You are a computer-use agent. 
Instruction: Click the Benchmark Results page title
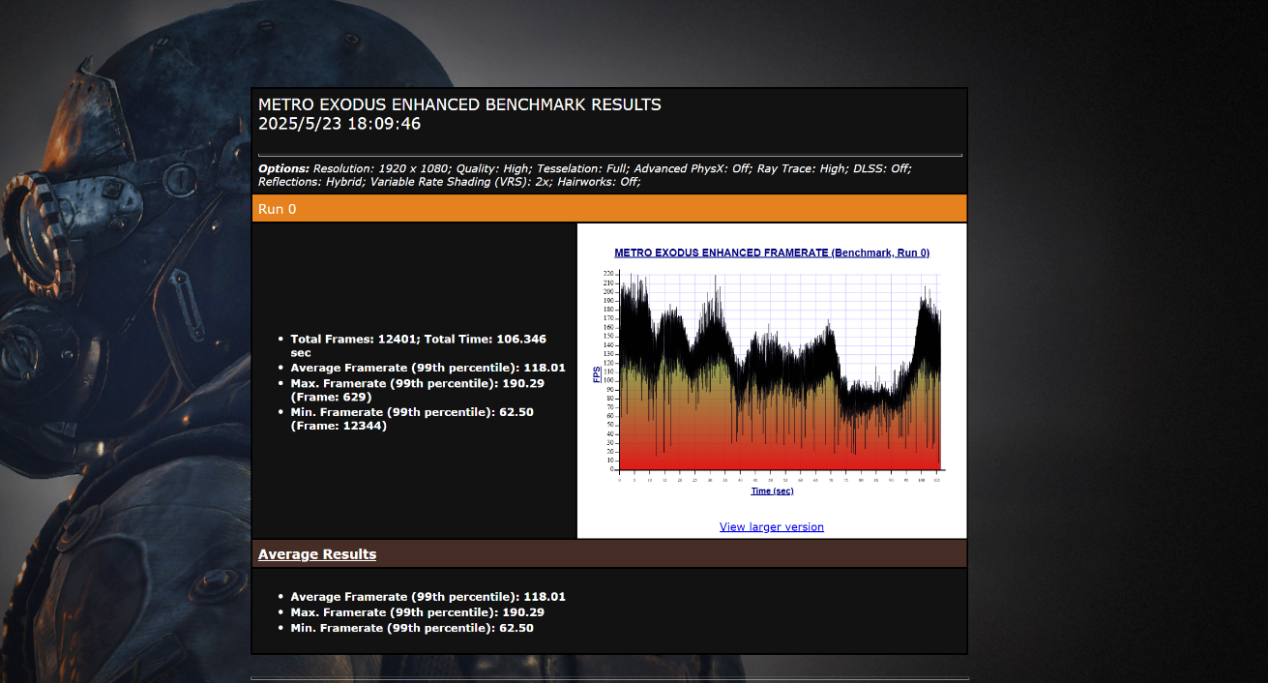point(459,104)
